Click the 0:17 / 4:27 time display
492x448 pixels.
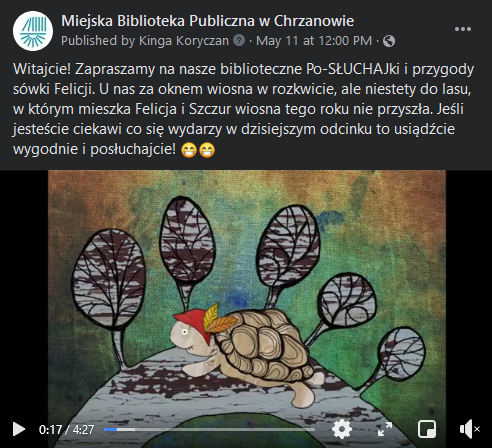coord(66,429)
